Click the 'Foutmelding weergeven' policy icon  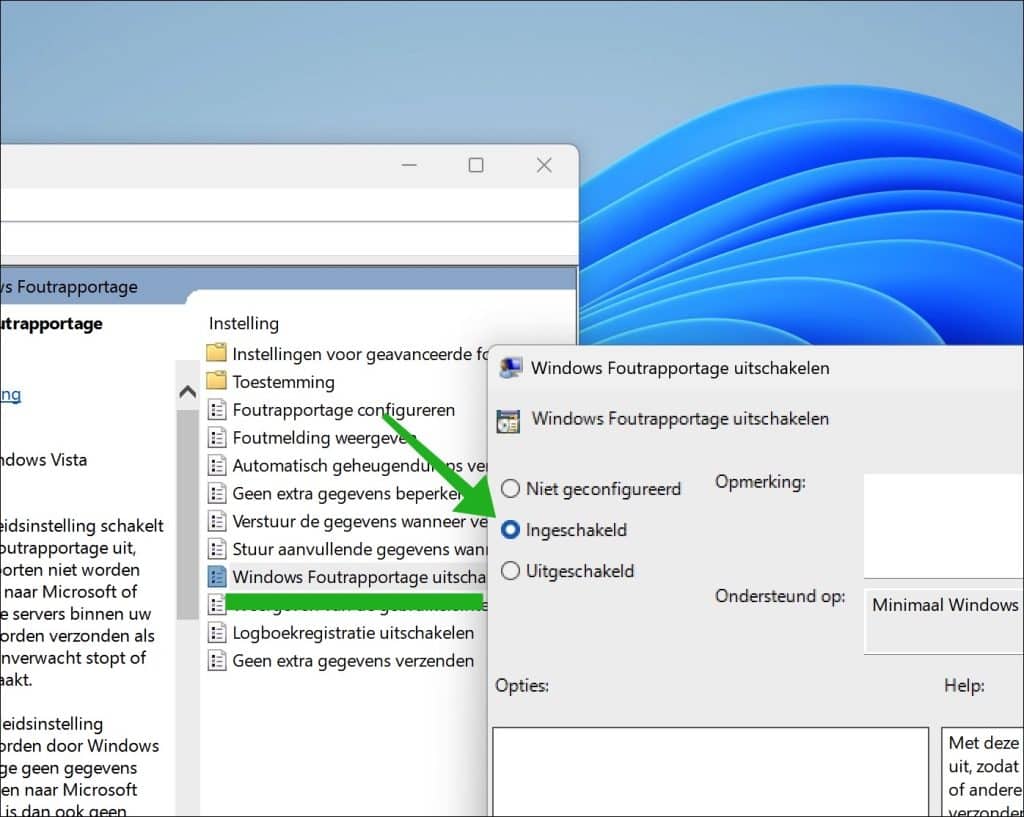pos(217,437)
